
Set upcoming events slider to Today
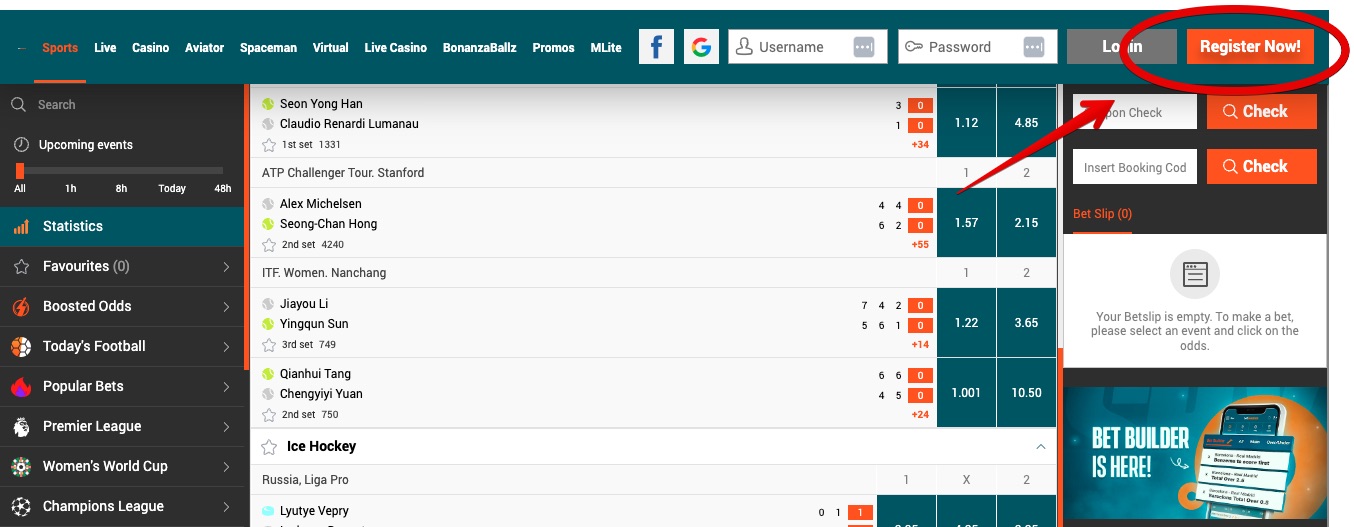(172, 188)
